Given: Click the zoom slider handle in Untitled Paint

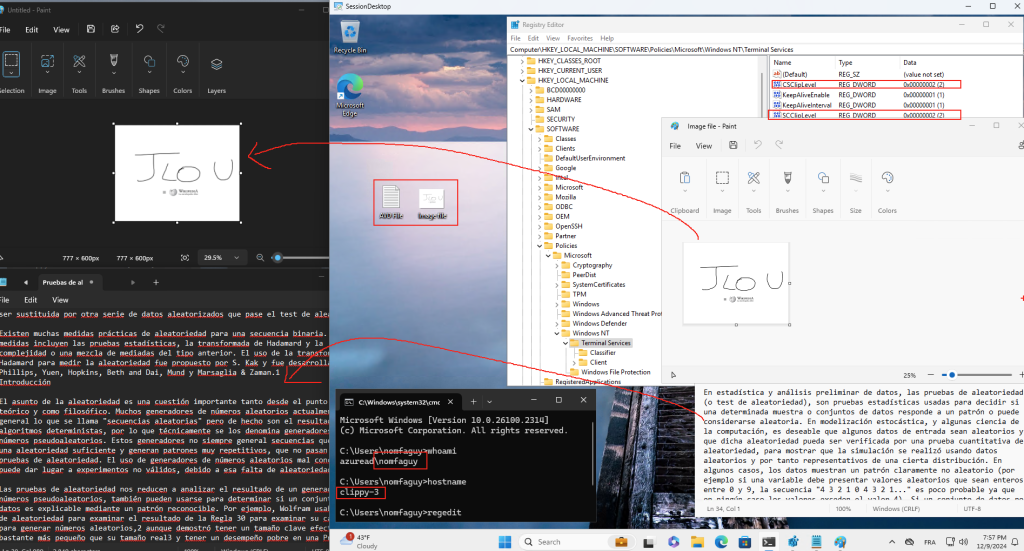Looking at the screenshot, I should pyautogui.click(x=278, y=258).
